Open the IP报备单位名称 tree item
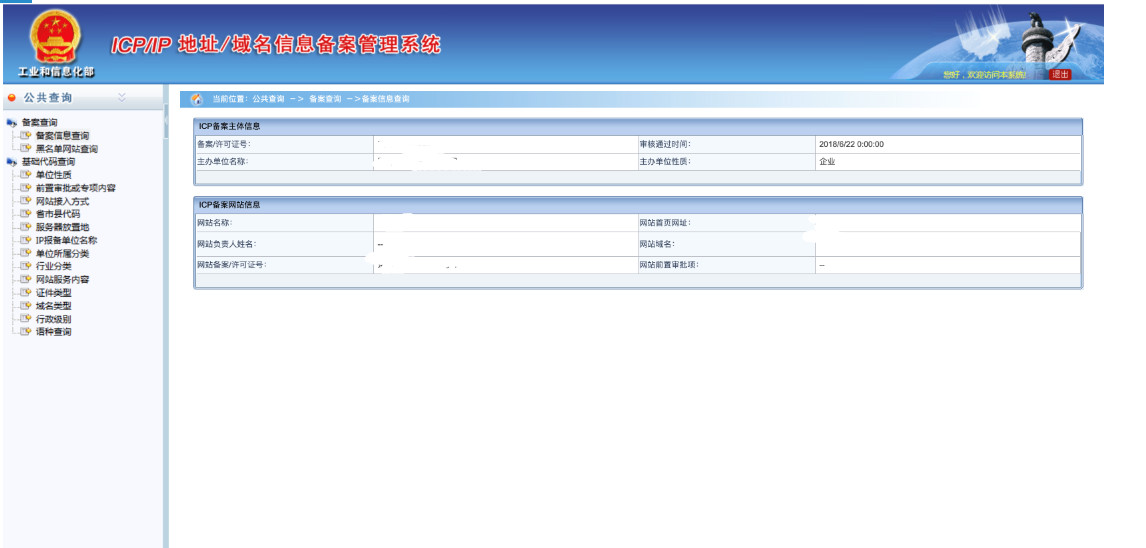Viewport: 1146px width, 548px height. click(x=67, y=240)
